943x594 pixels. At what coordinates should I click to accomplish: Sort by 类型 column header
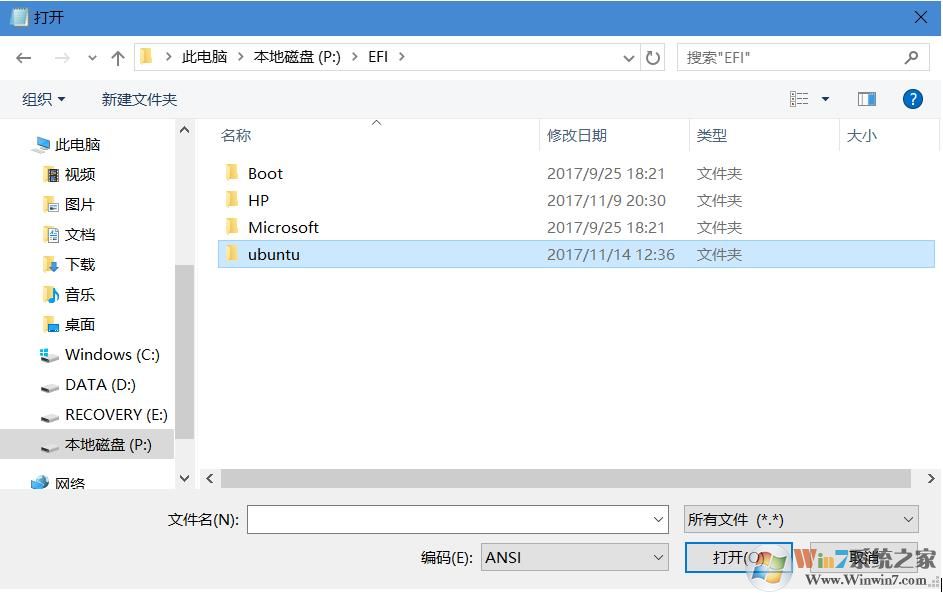(711, 135)
